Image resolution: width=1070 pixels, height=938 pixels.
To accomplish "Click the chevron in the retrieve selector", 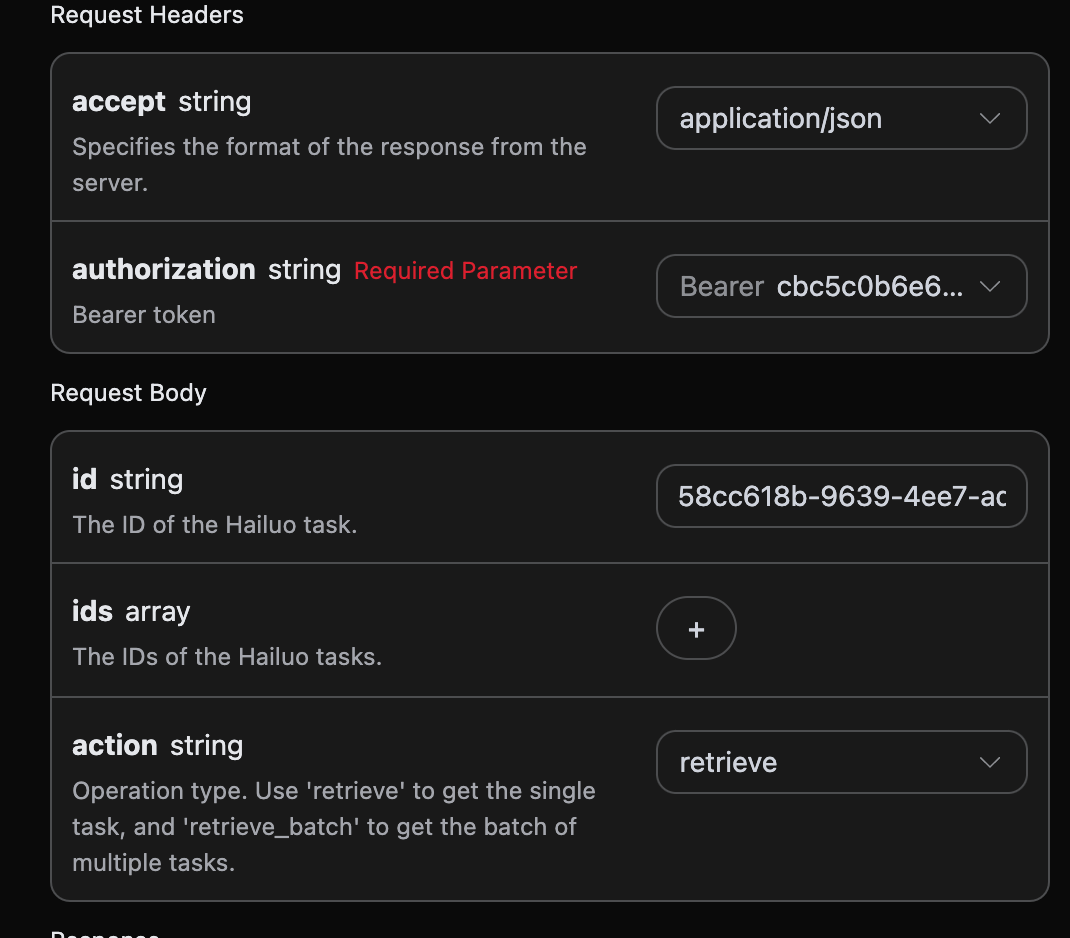I will click(990, 763).
